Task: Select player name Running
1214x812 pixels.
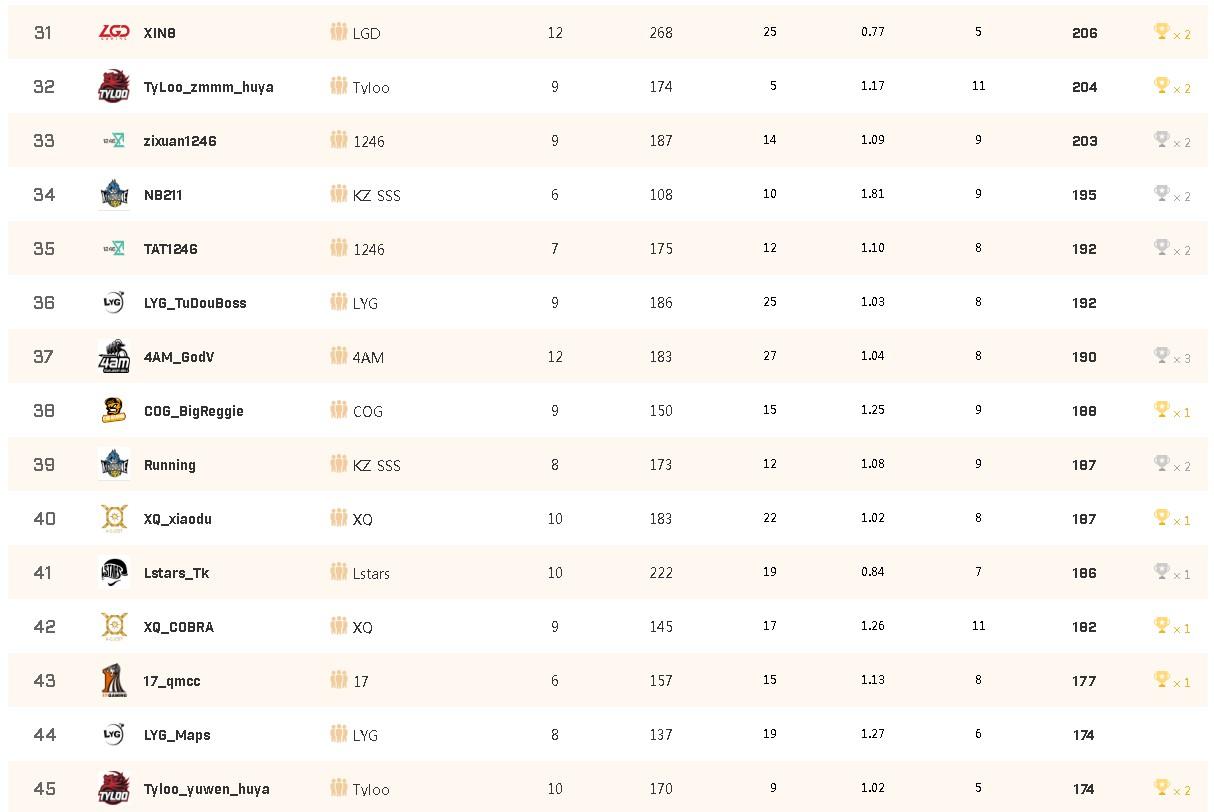Action: (170, 465)
